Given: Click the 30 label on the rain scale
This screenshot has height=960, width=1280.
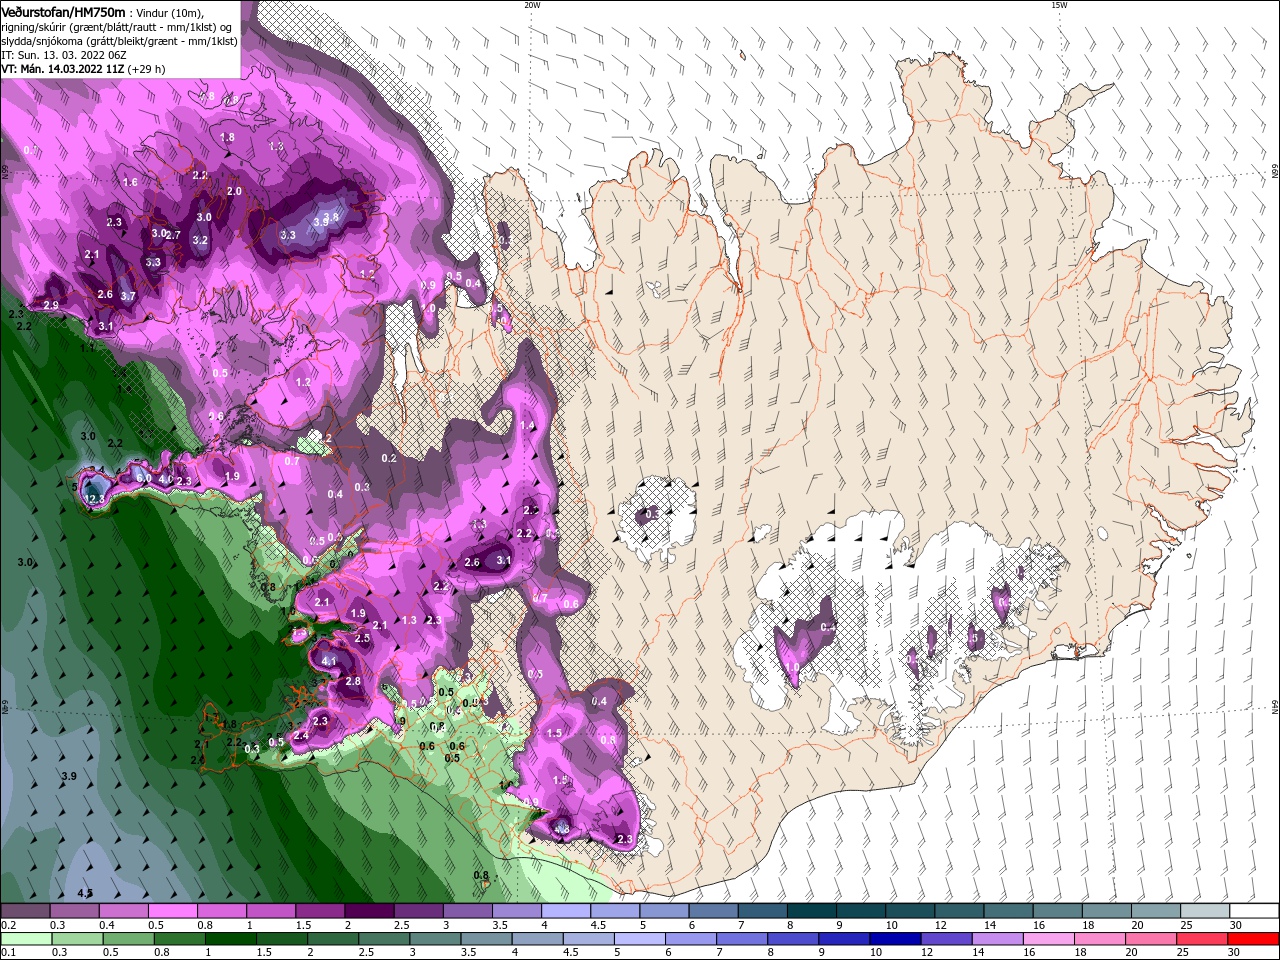Looking at the screenshot, I should click(x=1236, y=953).
